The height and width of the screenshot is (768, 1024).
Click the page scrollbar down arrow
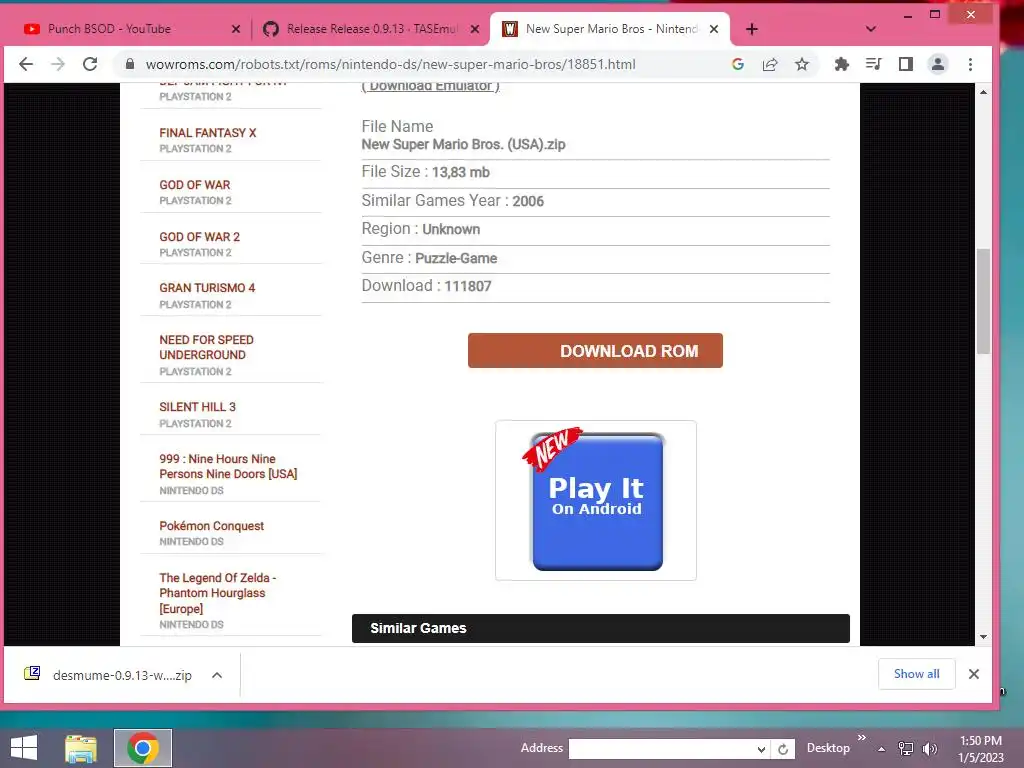click(984, 637)
